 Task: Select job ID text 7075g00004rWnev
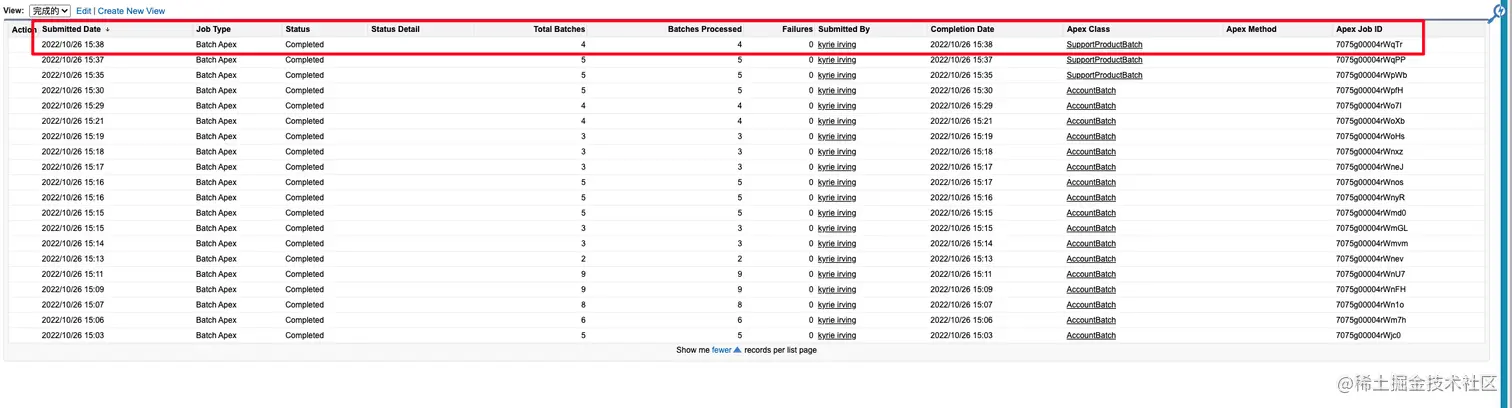1370,259
